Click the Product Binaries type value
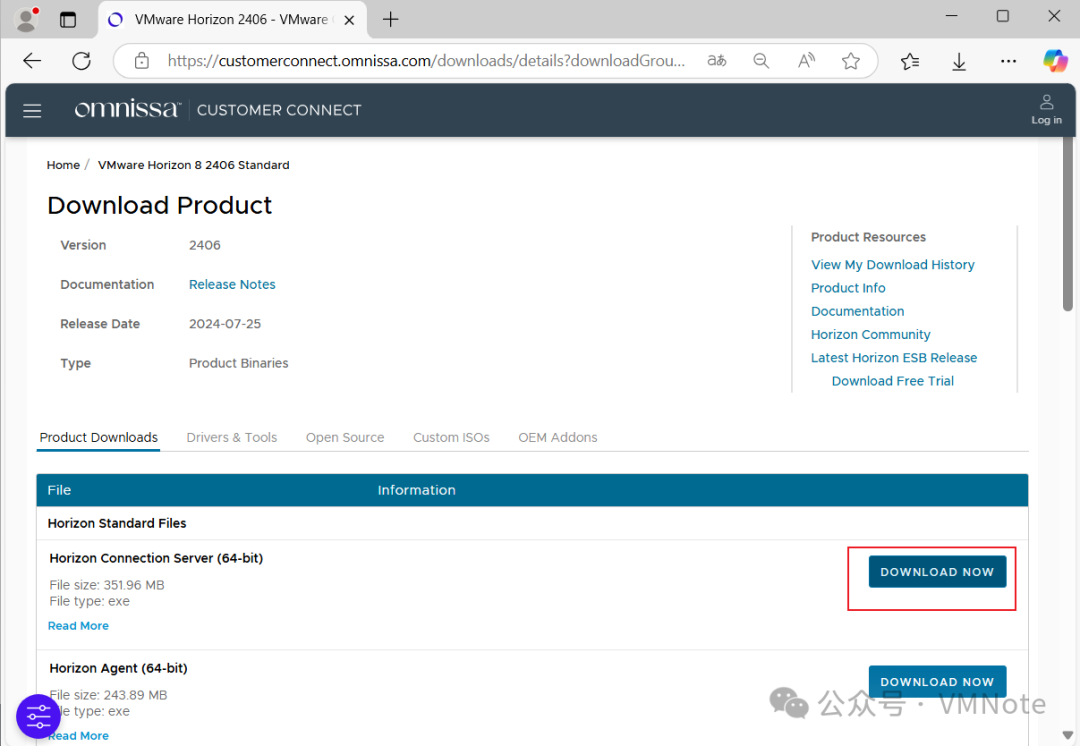Viewport: 1080px width, 746px height. [238, 363]
